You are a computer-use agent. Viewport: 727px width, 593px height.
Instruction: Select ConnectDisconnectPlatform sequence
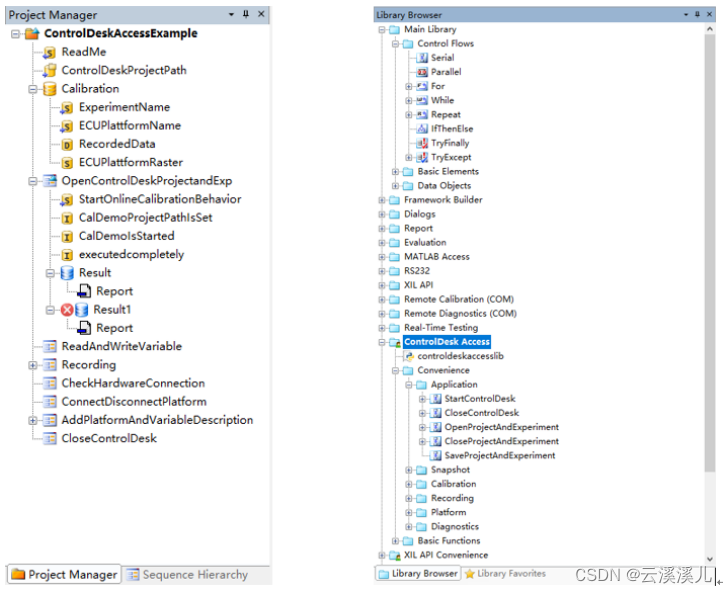(134, 402)
